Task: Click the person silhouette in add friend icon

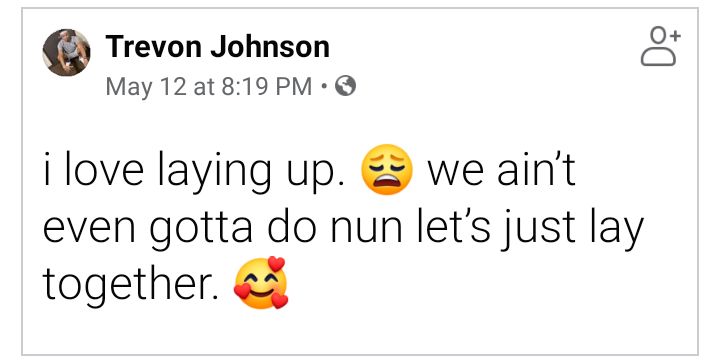Action: pyautogui.click(x=658, y=48)
